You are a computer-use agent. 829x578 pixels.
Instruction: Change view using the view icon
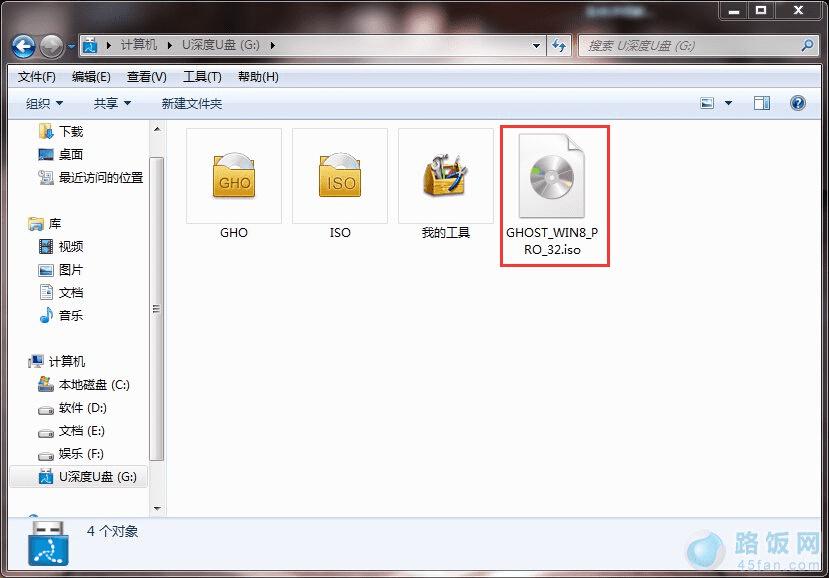click(707, 103)
